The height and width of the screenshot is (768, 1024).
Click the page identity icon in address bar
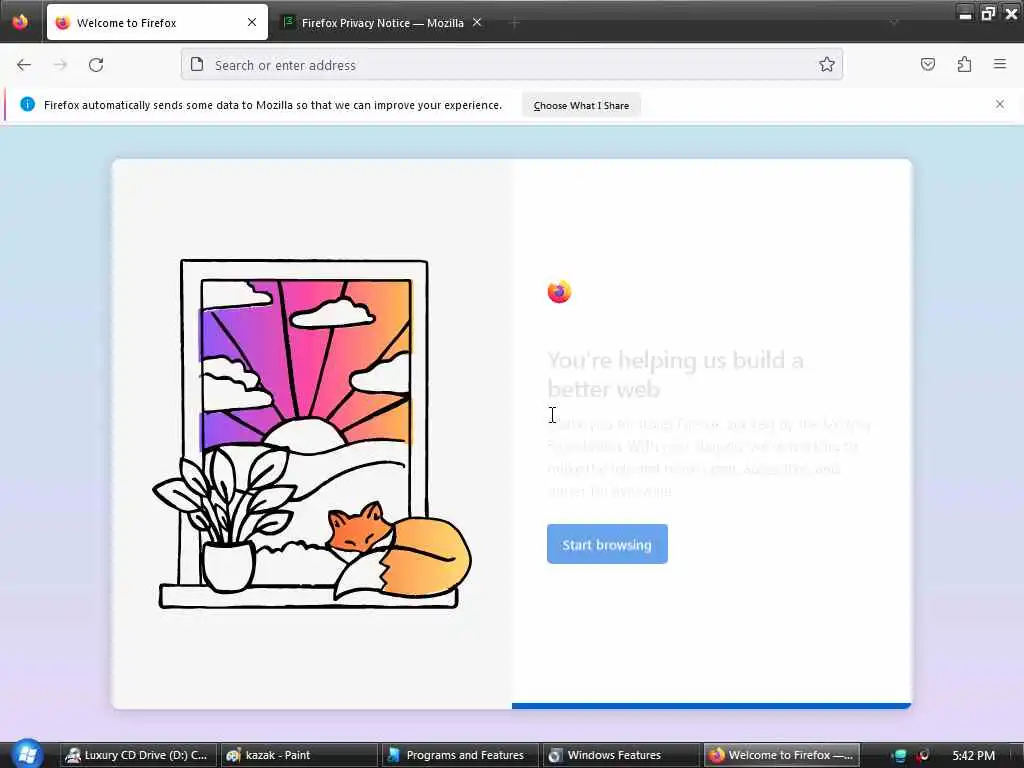click(x=197, y=65)
